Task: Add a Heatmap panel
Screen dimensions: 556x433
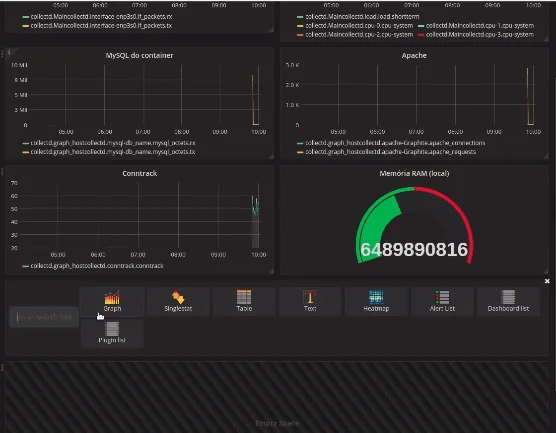Action: pyautogui.click(x=376, y=301)
